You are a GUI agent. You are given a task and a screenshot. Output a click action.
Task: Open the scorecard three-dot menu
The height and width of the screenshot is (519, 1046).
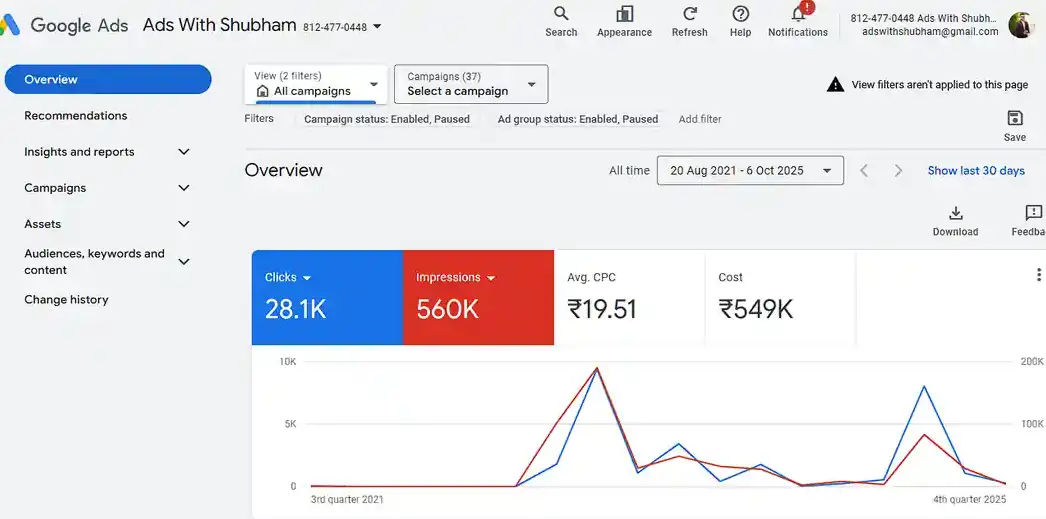pos(1038,275)
